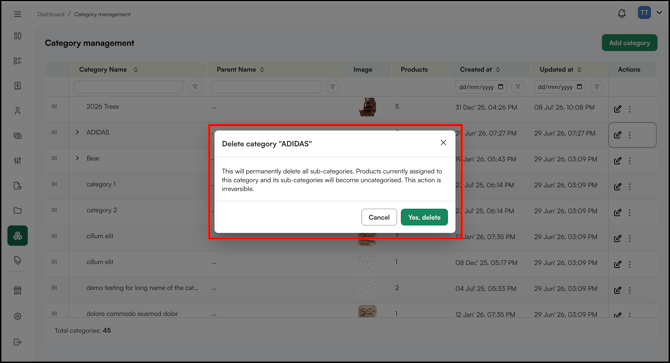Screen dimensions: 670x363
Task: Focus the Category Name filter input
Action: pos(129,87)
